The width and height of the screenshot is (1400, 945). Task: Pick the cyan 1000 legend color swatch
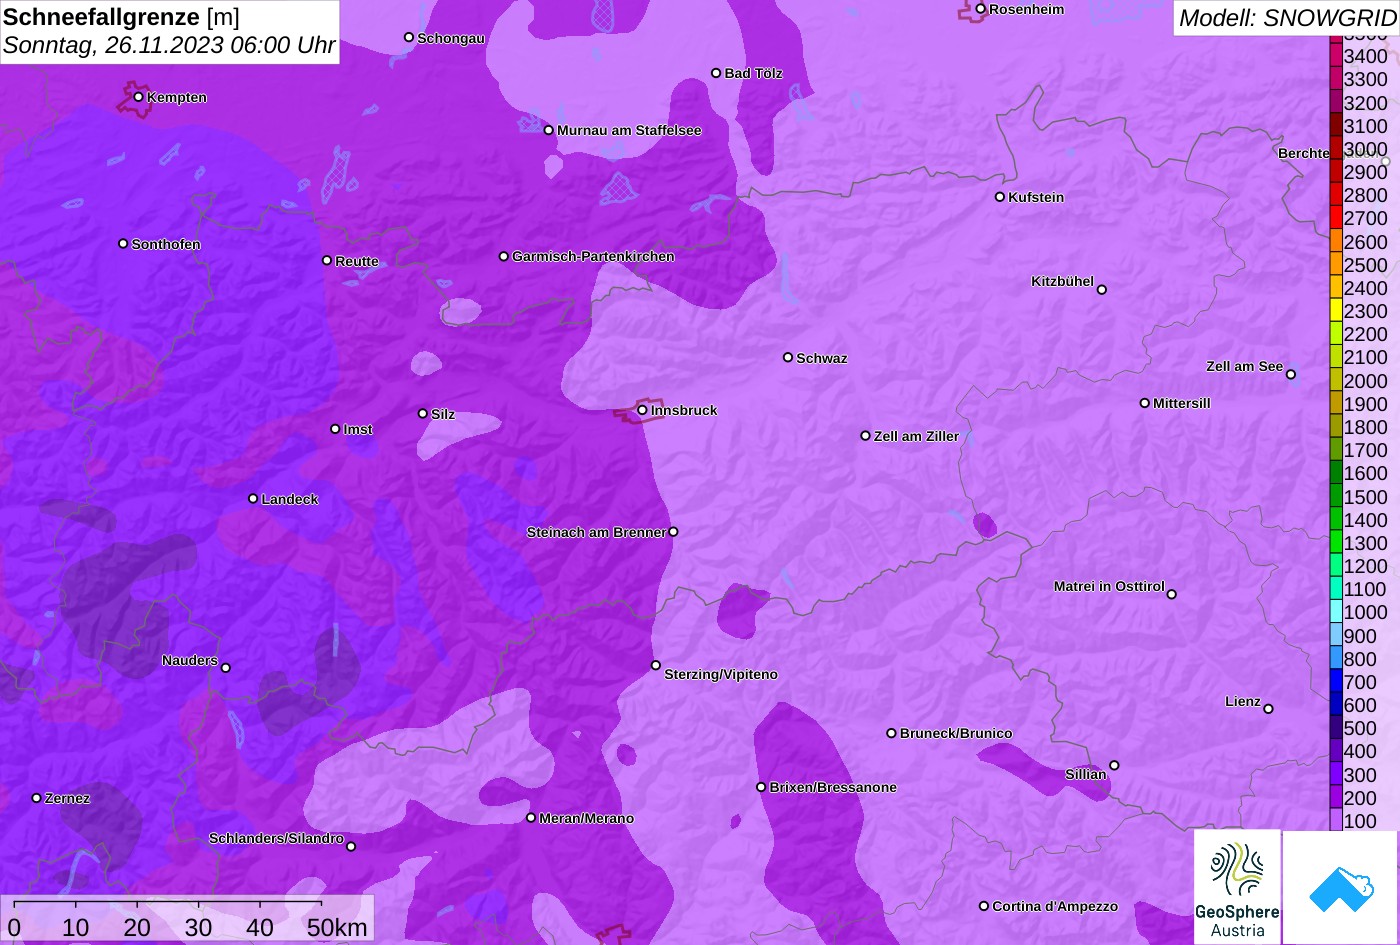coord(1336,613)
